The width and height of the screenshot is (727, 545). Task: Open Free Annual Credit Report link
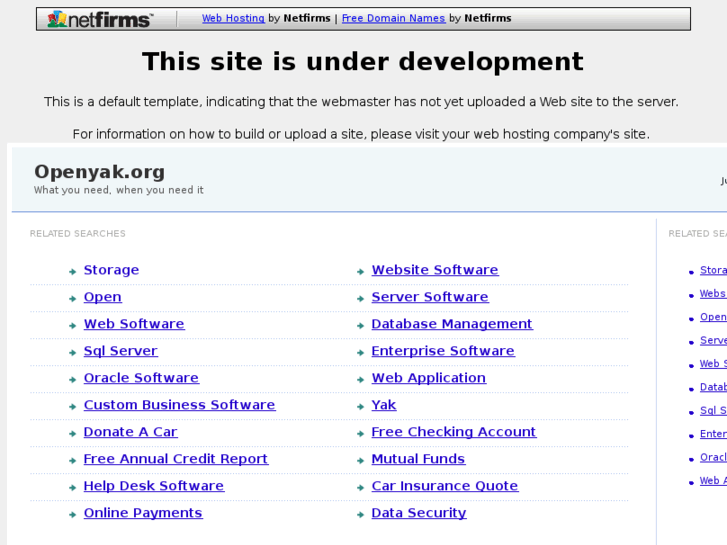point(176,458)
